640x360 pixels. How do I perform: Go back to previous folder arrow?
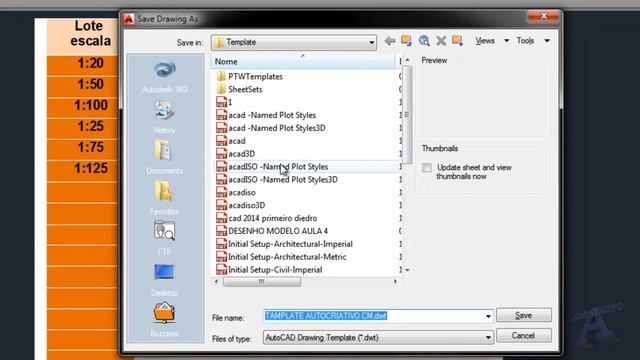(390, 41)
